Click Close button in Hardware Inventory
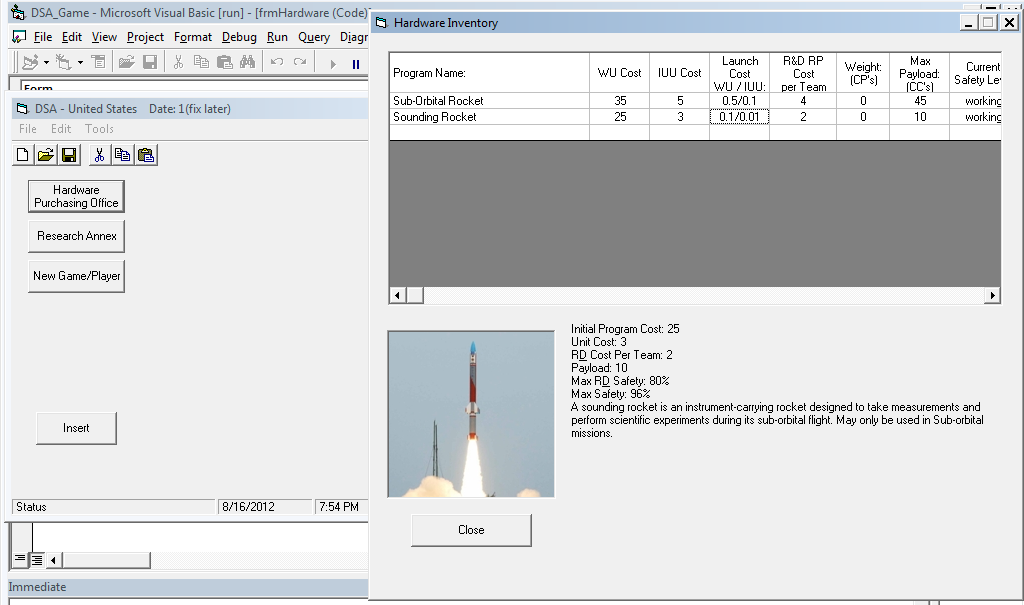The height and width of the screenshot is (605, 1024). [471, 530]
